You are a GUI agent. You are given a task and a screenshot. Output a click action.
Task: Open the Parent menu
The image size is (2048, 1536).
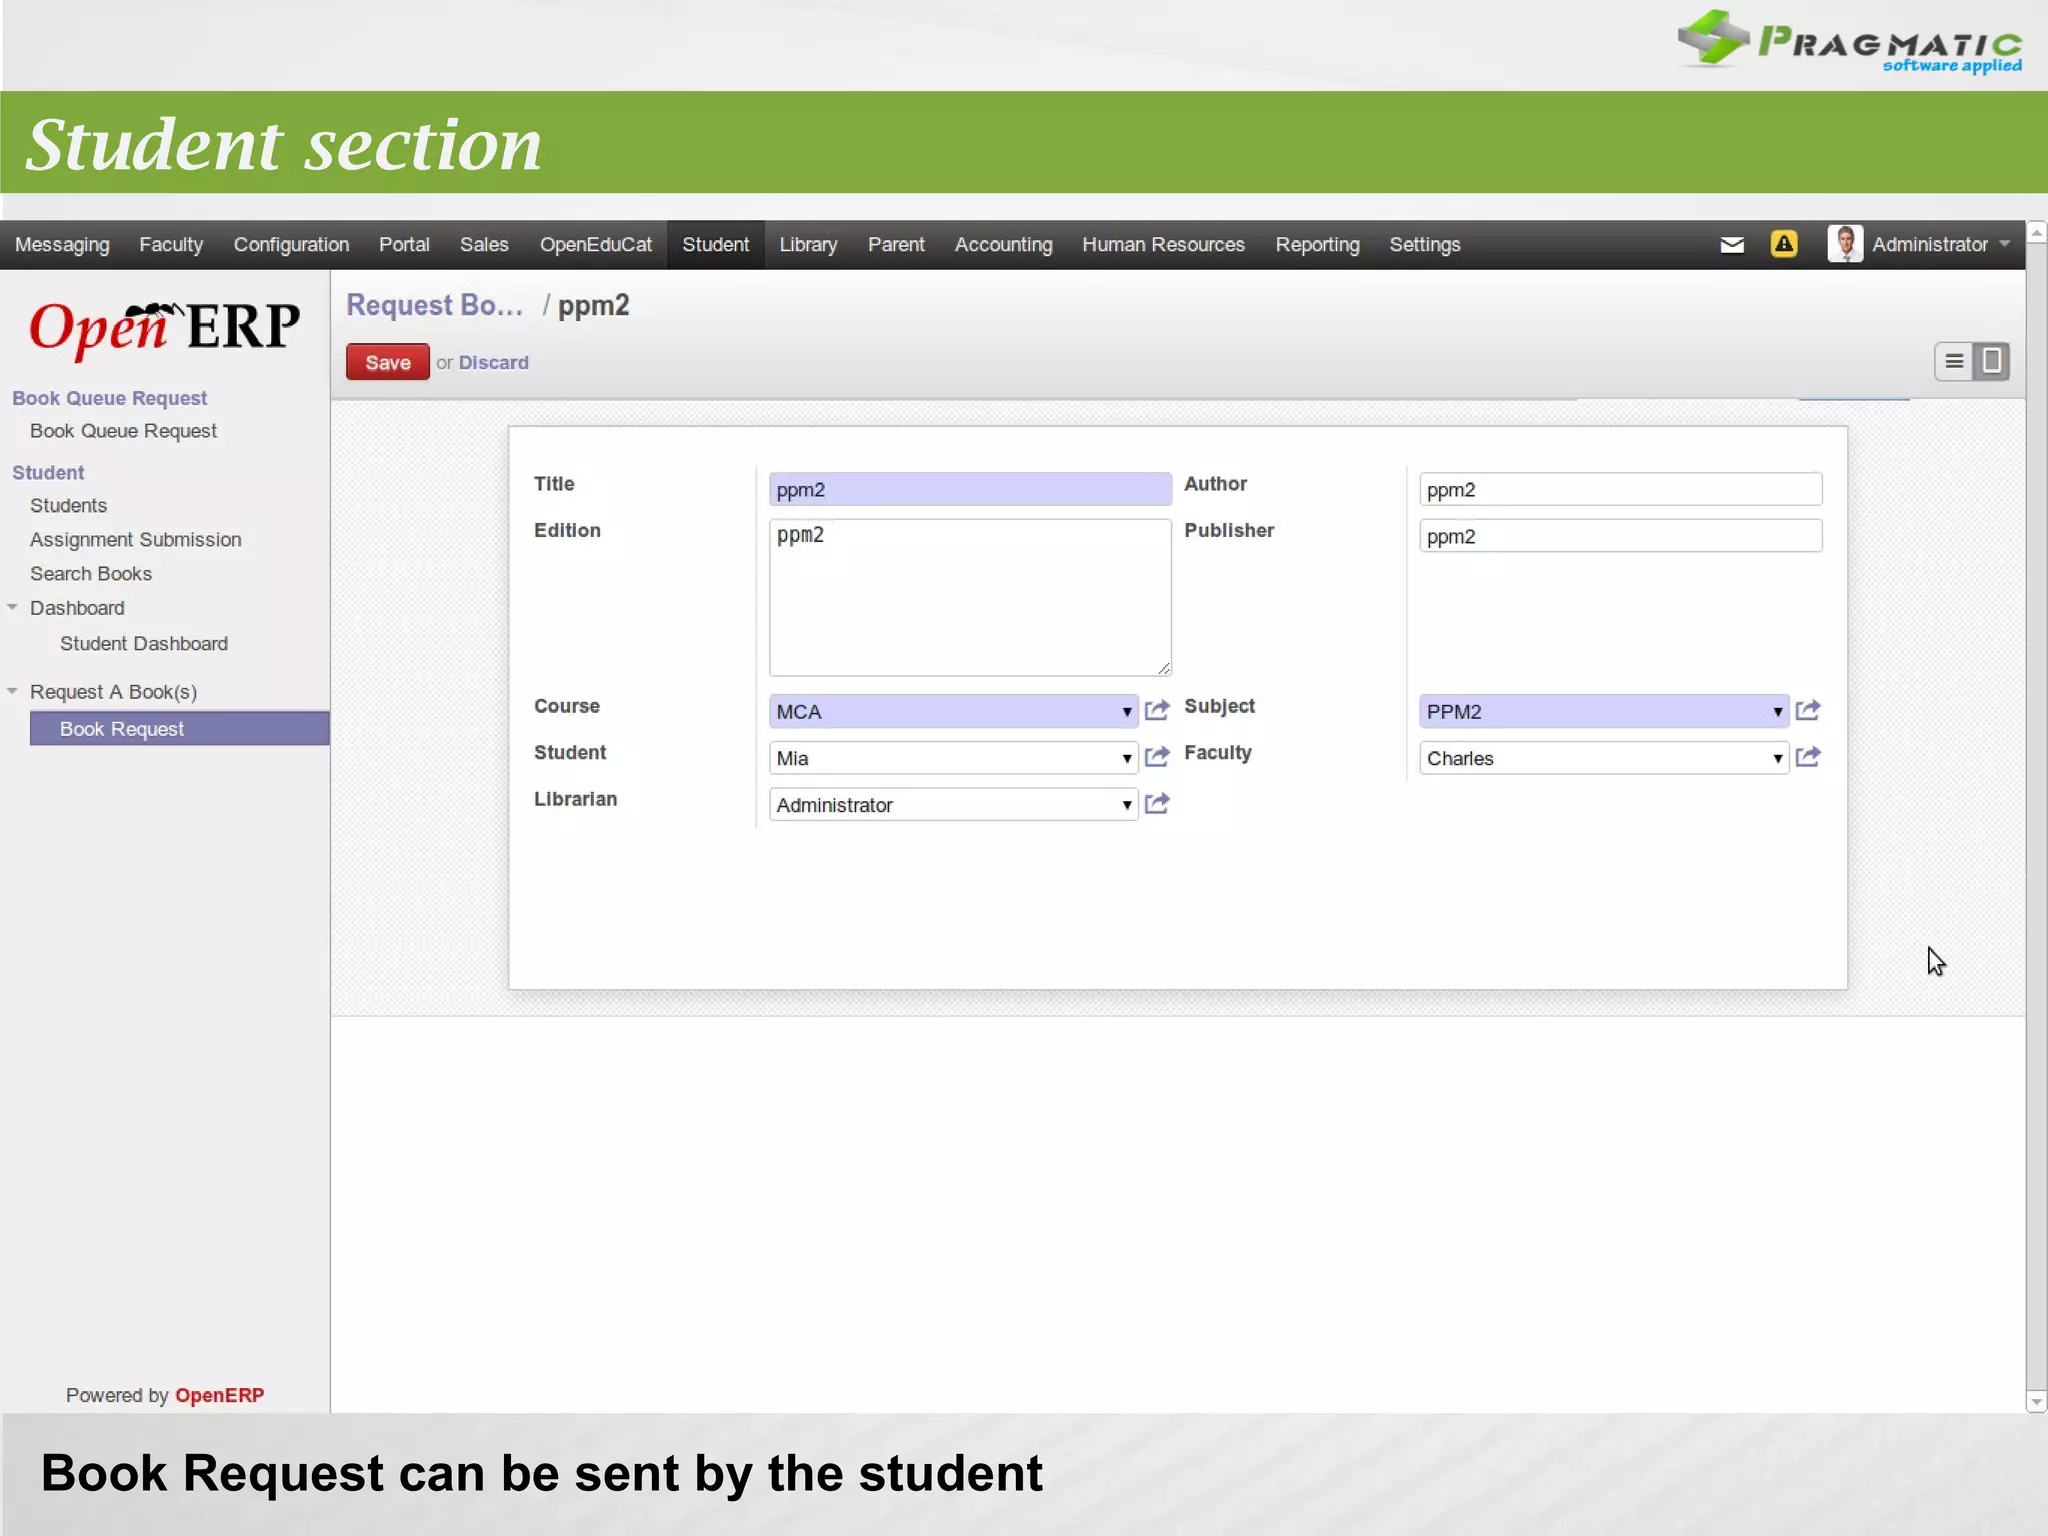pos(896,245)
